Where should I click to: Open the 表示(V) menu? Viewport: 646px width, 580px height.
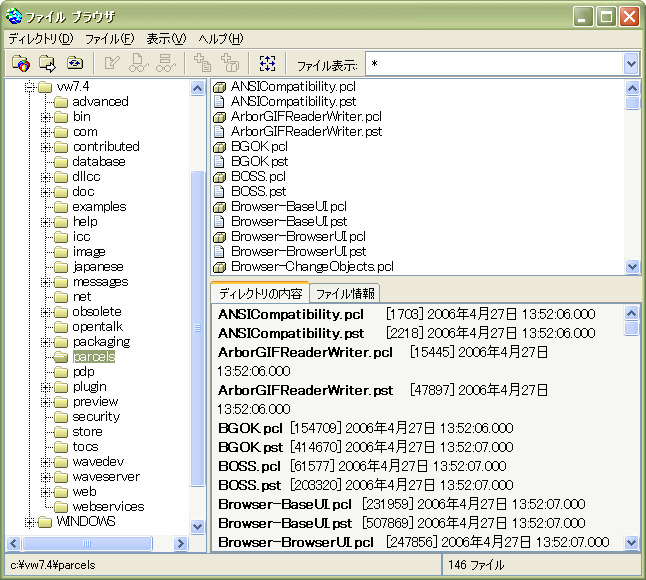pos(166,39)
